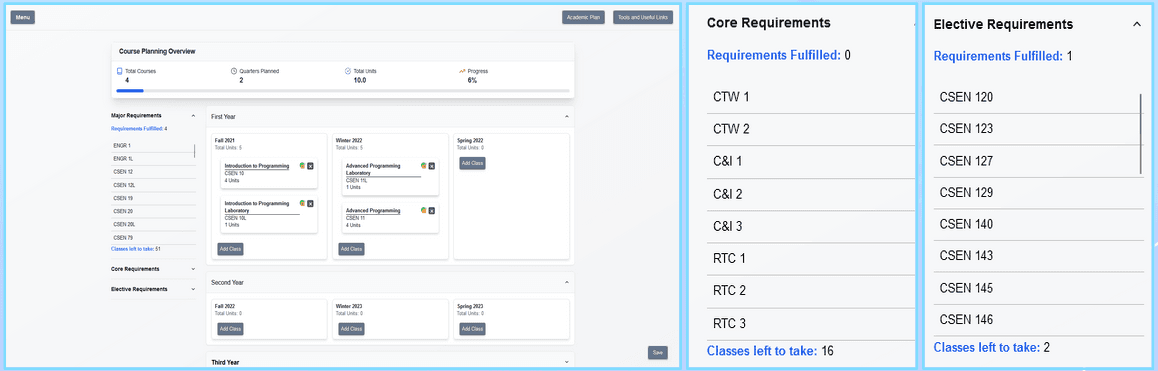Click the Elective Requirements list scrollbar
This screenshot has height=371, width=1158.
(1141, 135)
